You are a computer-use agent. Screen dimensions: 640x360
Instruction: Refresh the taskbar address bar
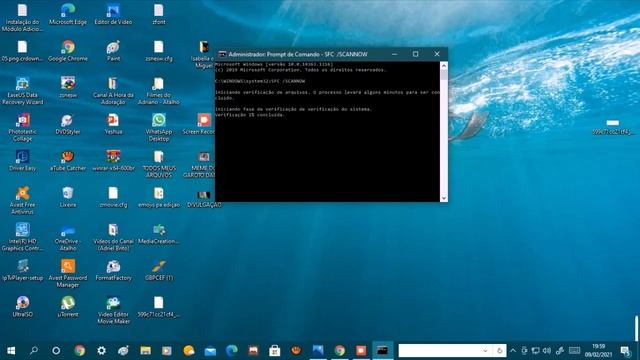tap(499, 351)
